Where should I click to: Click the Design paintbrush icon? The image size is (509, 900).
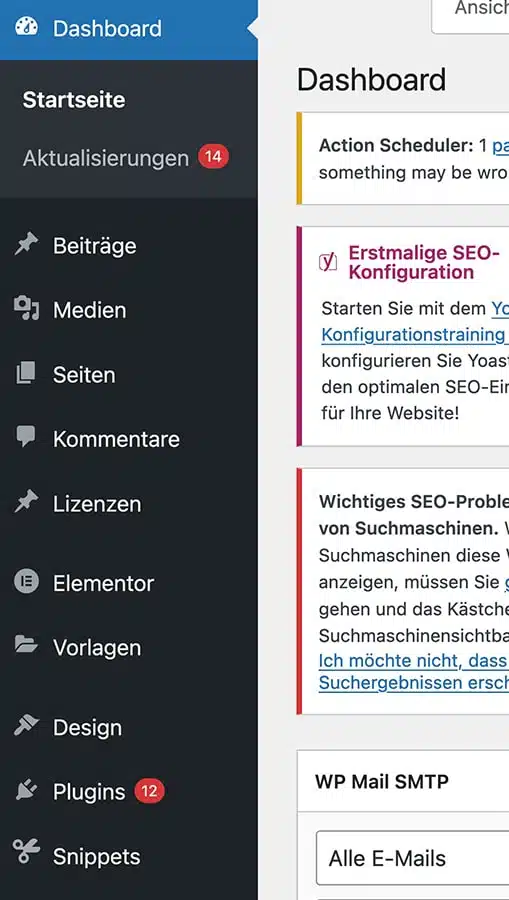pos(26,726)
